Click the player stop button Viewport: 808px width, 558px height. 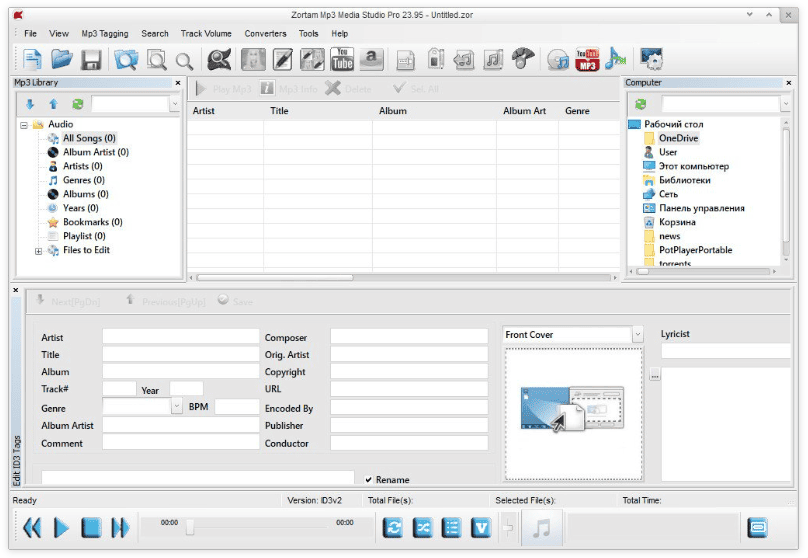[x=91, y=528]
